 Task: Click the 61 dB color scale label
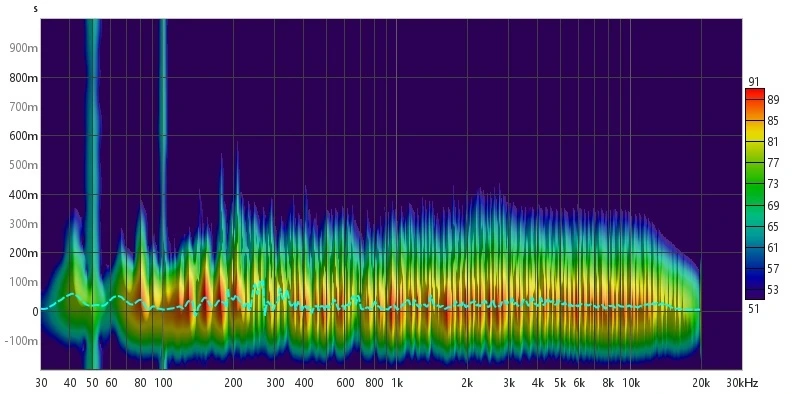point(773,248)
